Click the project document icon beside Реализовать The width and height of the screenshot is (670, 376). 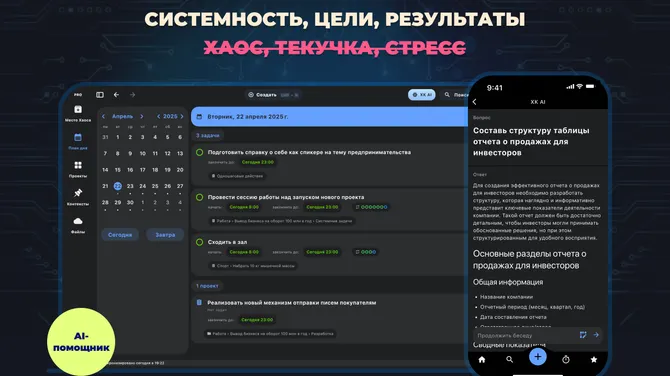coord(199,303)
